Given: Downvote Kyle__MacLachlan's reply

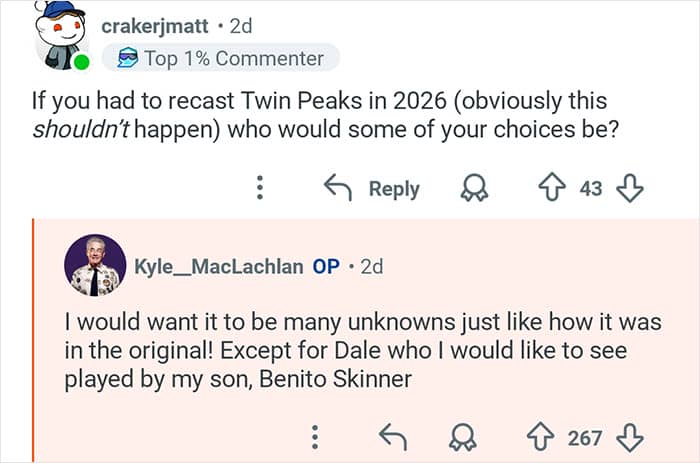Looking at the screenshot, I should 629,437.
